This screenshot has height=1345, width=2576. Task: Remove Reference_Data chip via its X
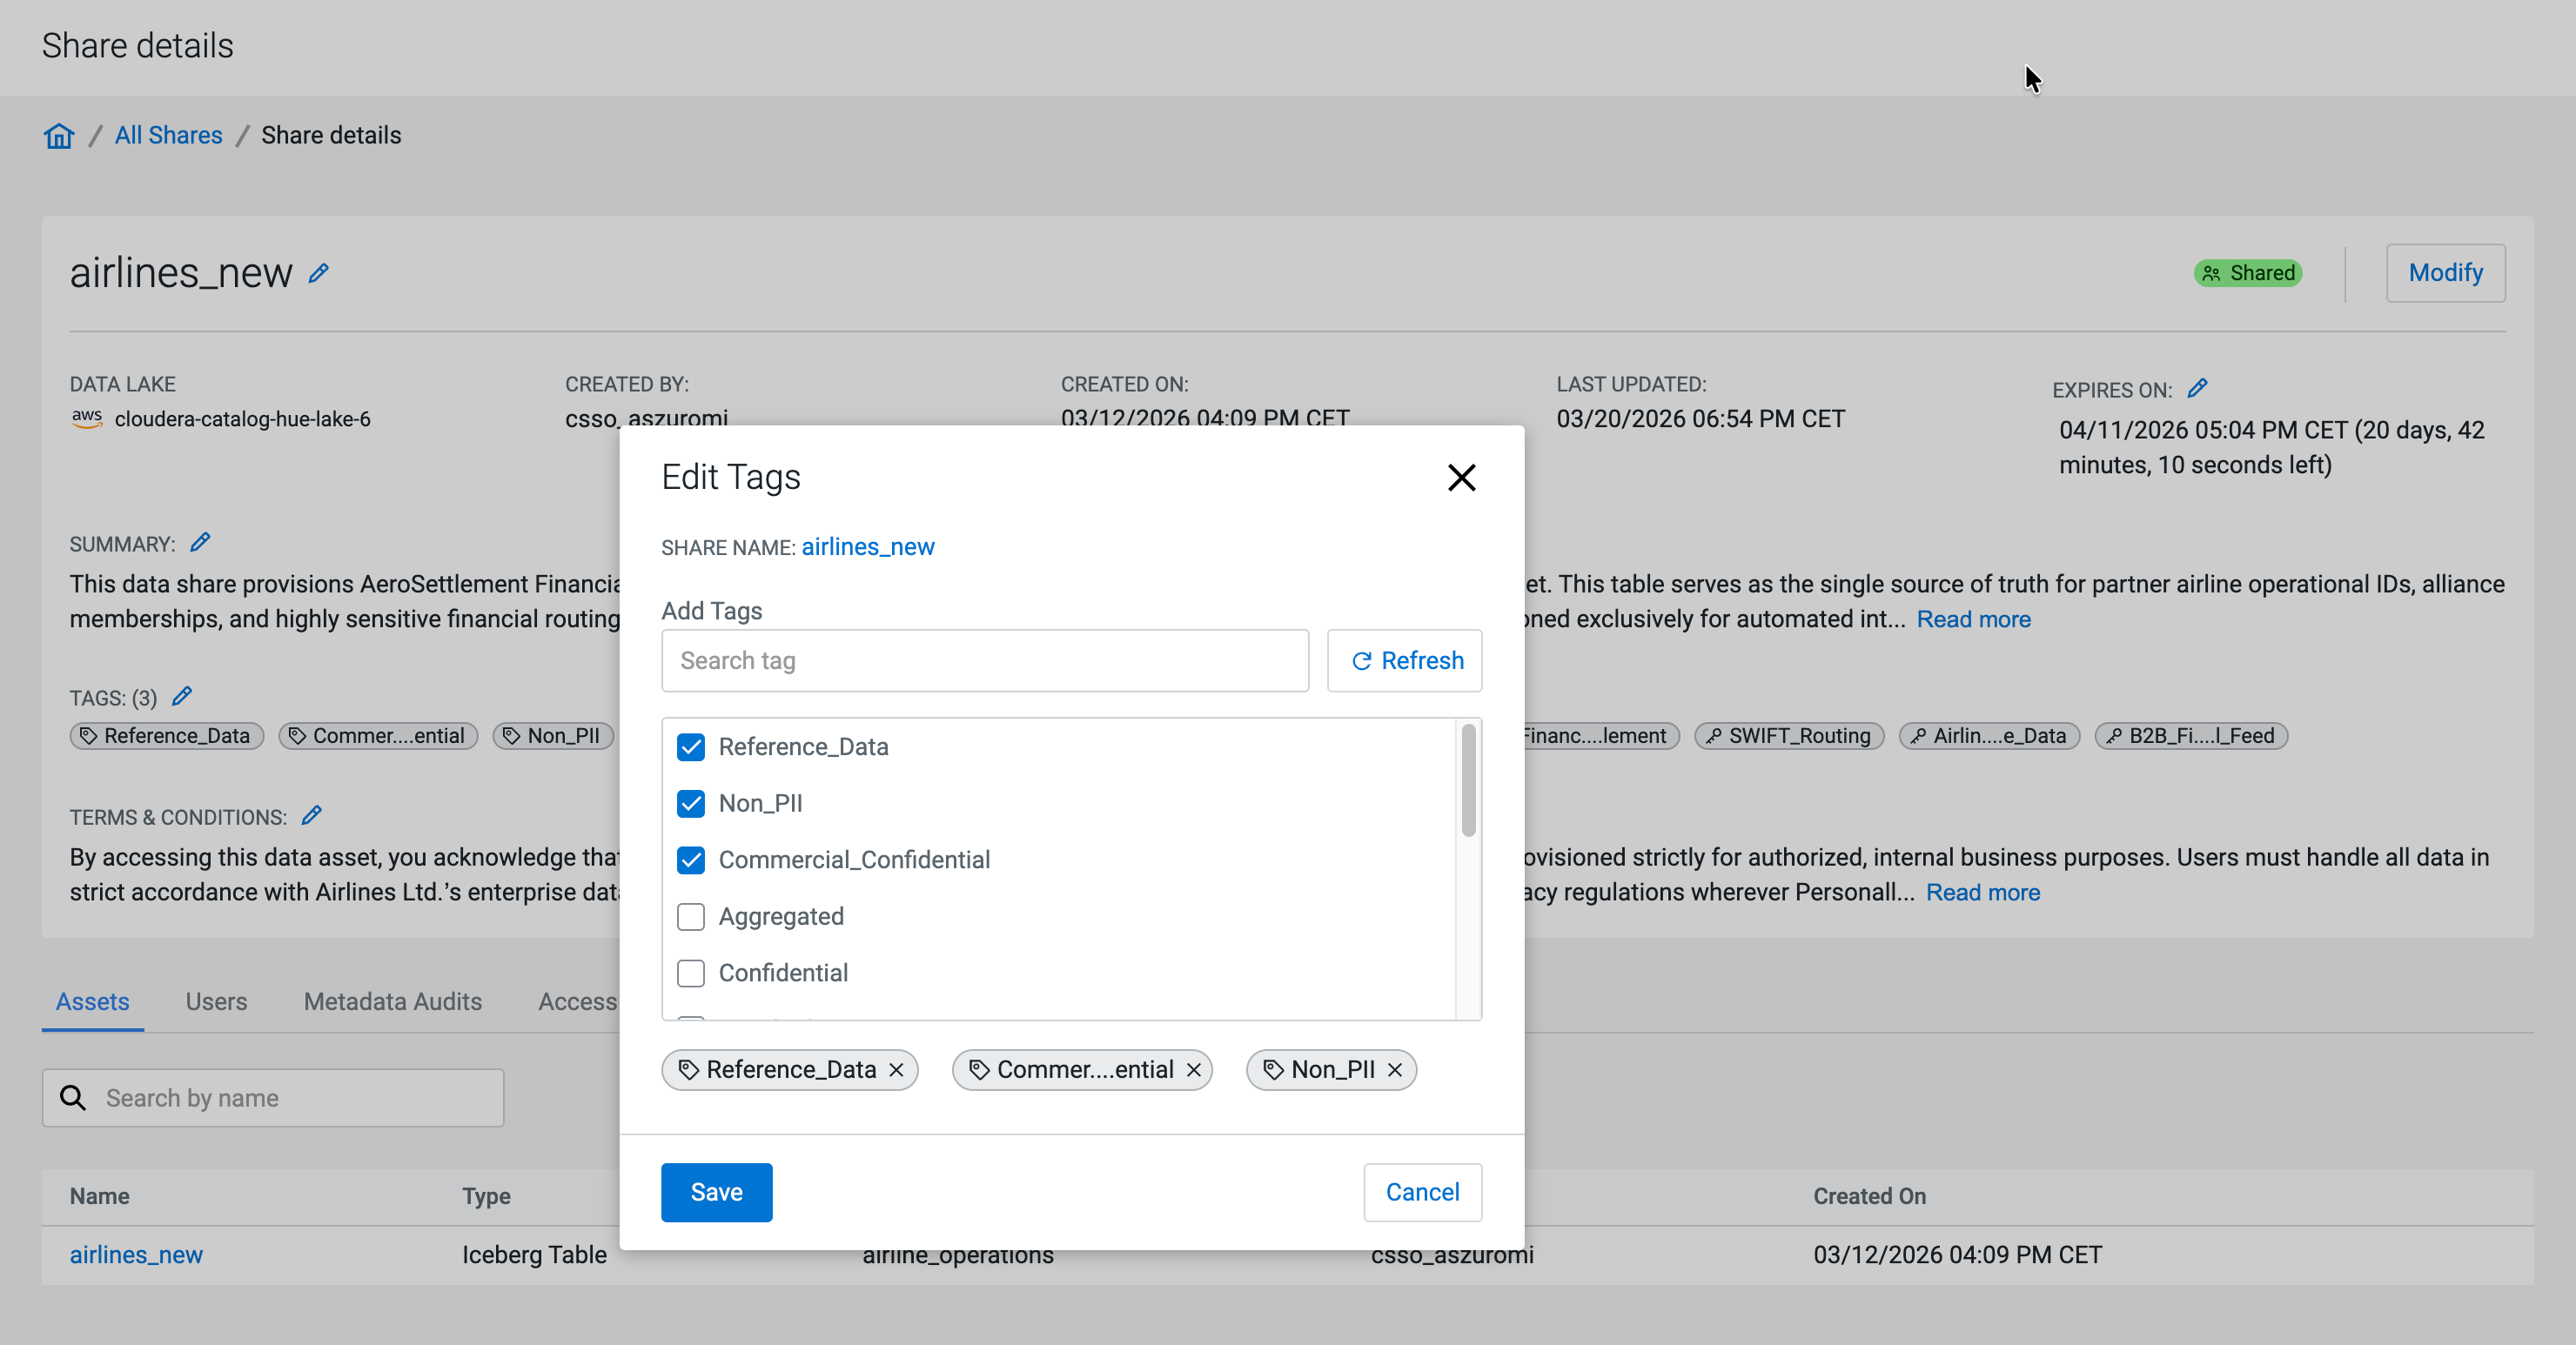[x=896, y=1070]
